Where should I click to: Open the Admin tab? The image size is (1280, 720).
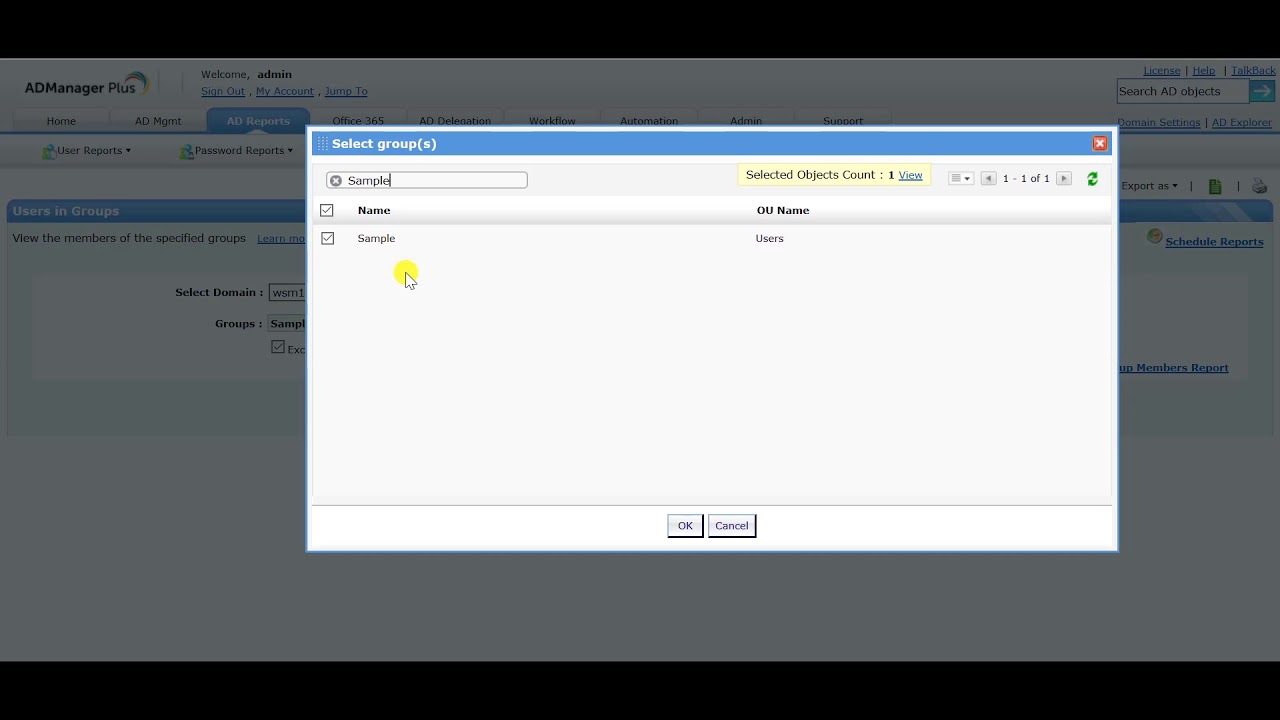[x=746, y=121]
